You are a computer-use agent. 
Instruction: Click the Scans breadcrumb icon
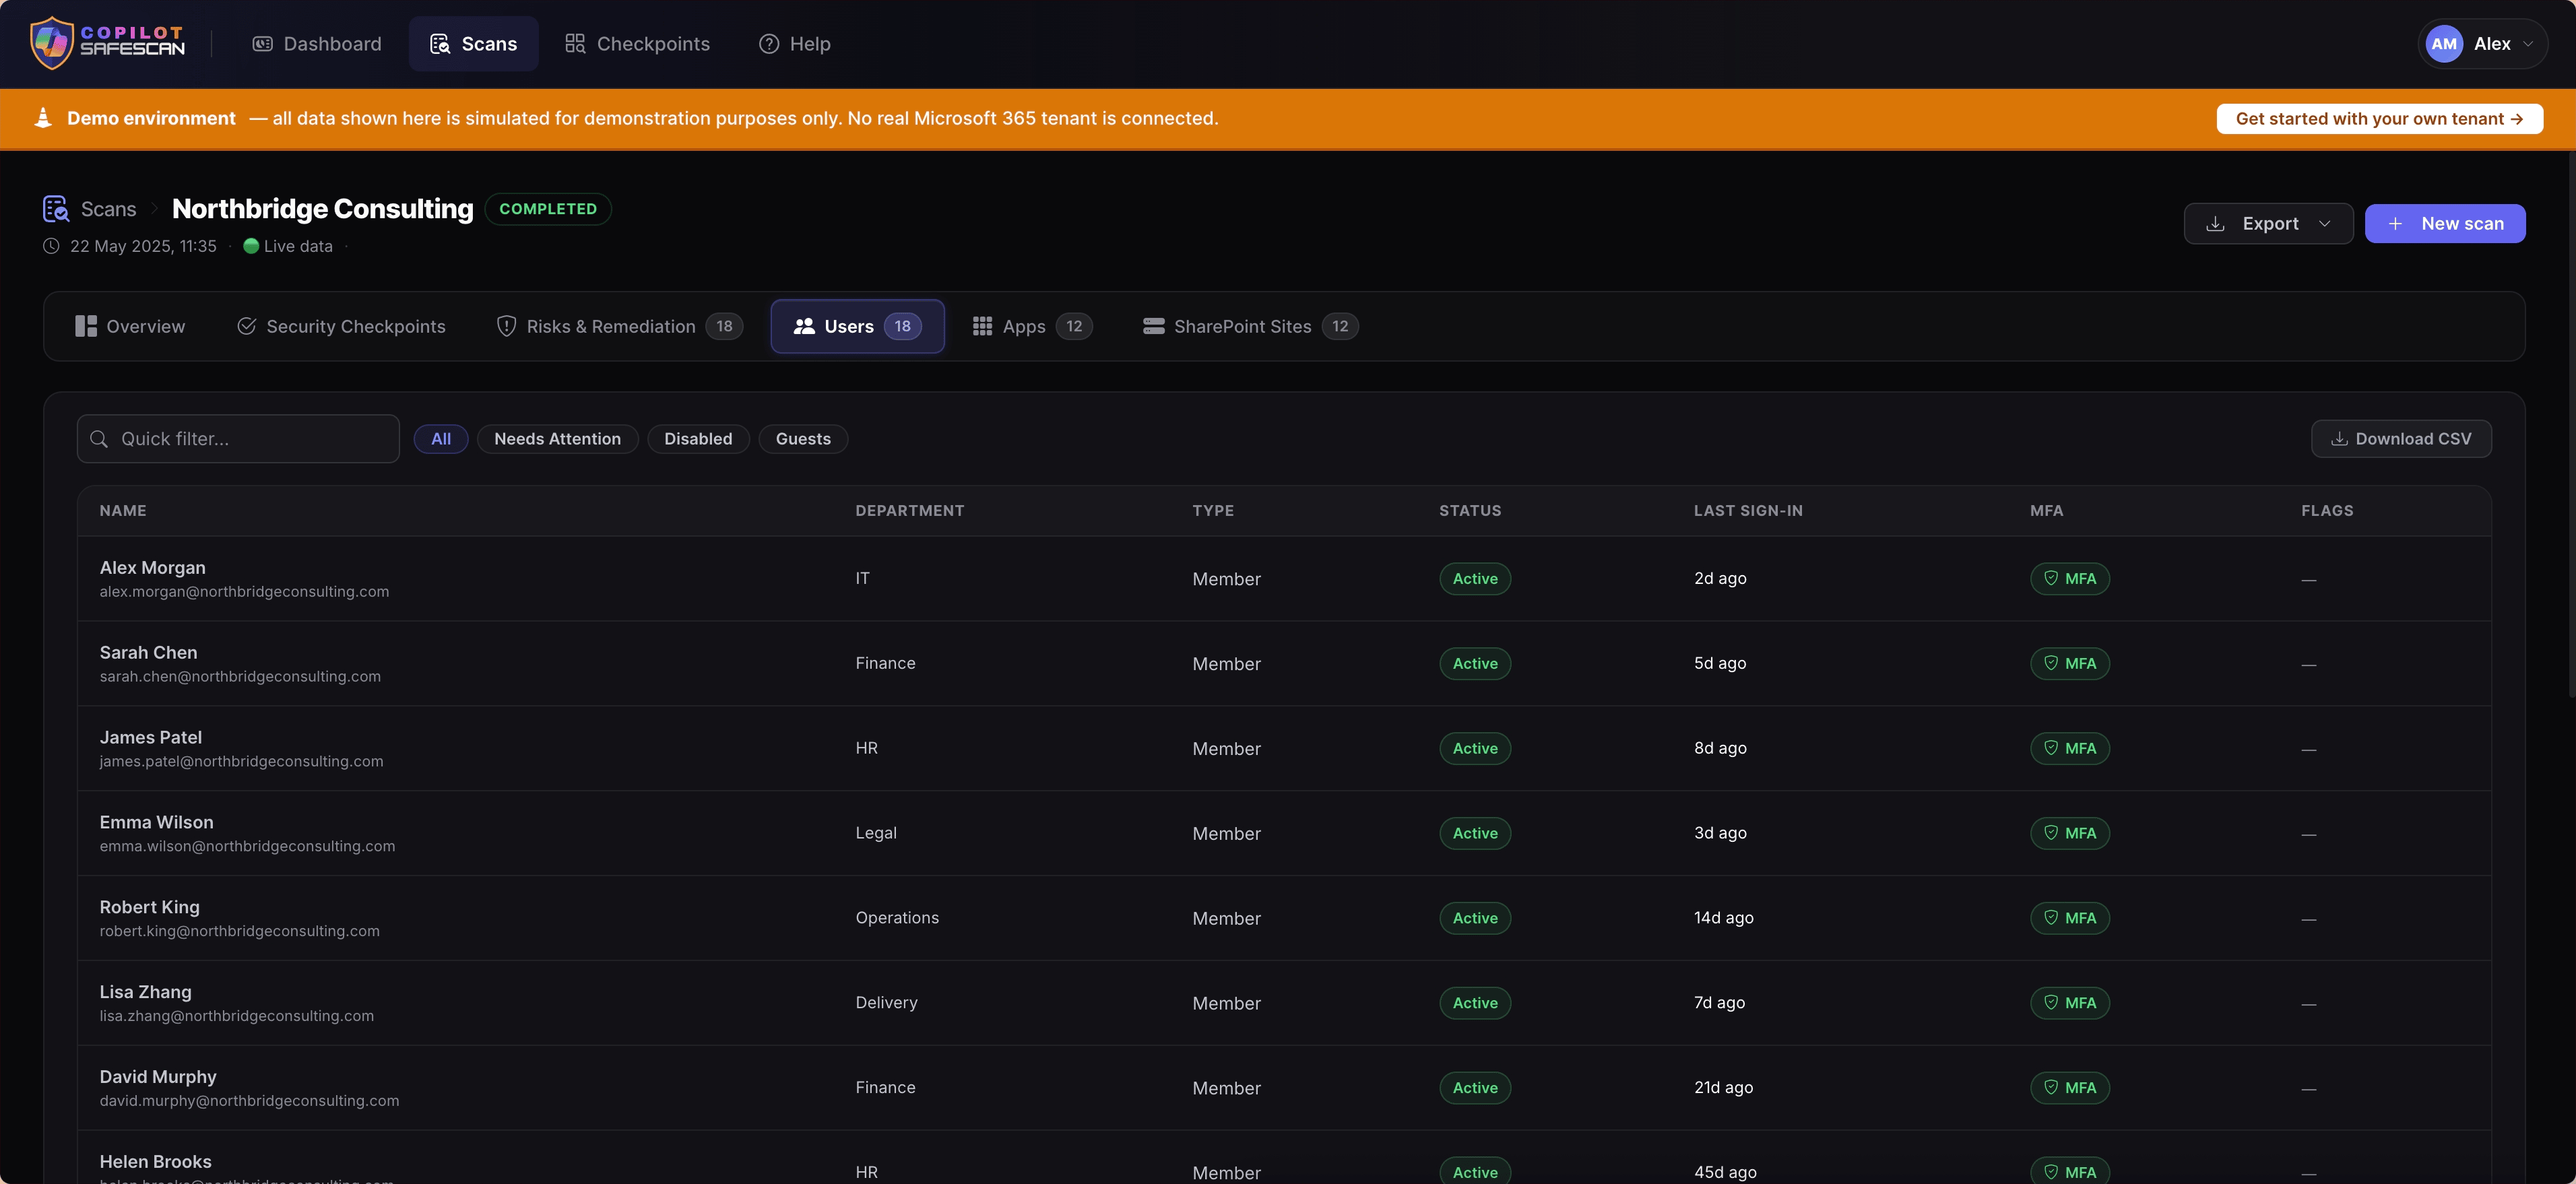click(56, 208)
